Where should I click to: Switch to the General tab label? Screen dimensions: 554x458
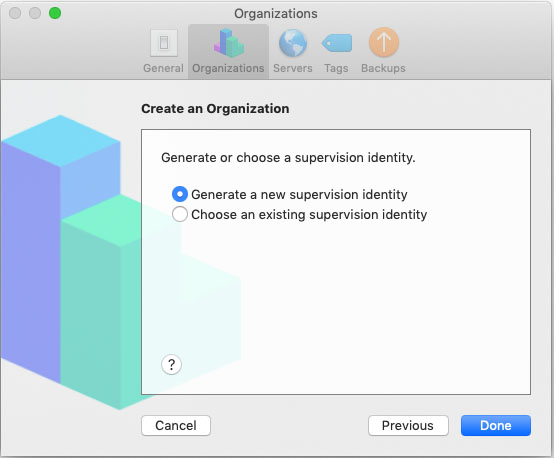pyautogui.click(x=163, y=68)
